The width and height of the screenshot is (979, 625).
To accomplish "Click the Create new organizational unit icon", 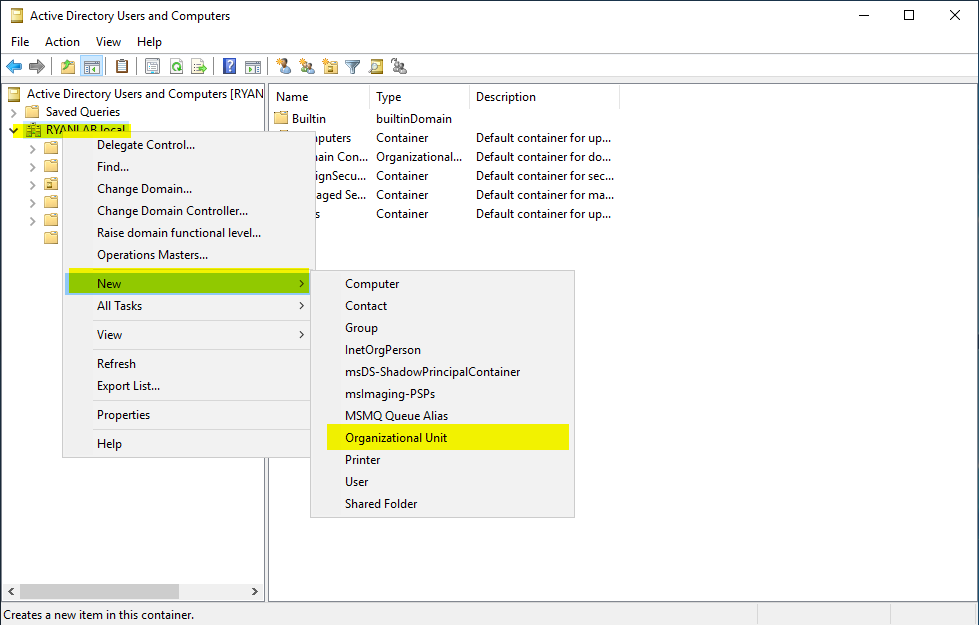I will click(x=328, y=66).
